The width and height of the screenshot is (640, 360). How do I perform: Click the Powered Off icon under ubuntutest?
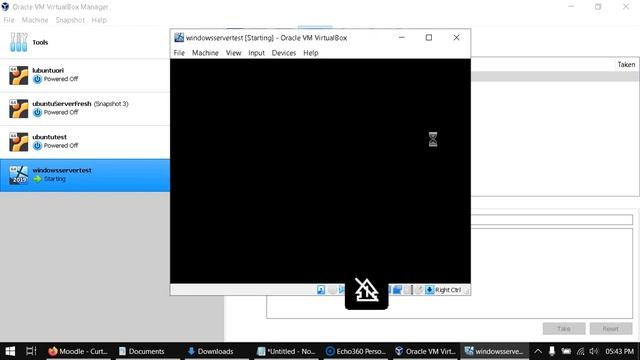coord(37,146)
